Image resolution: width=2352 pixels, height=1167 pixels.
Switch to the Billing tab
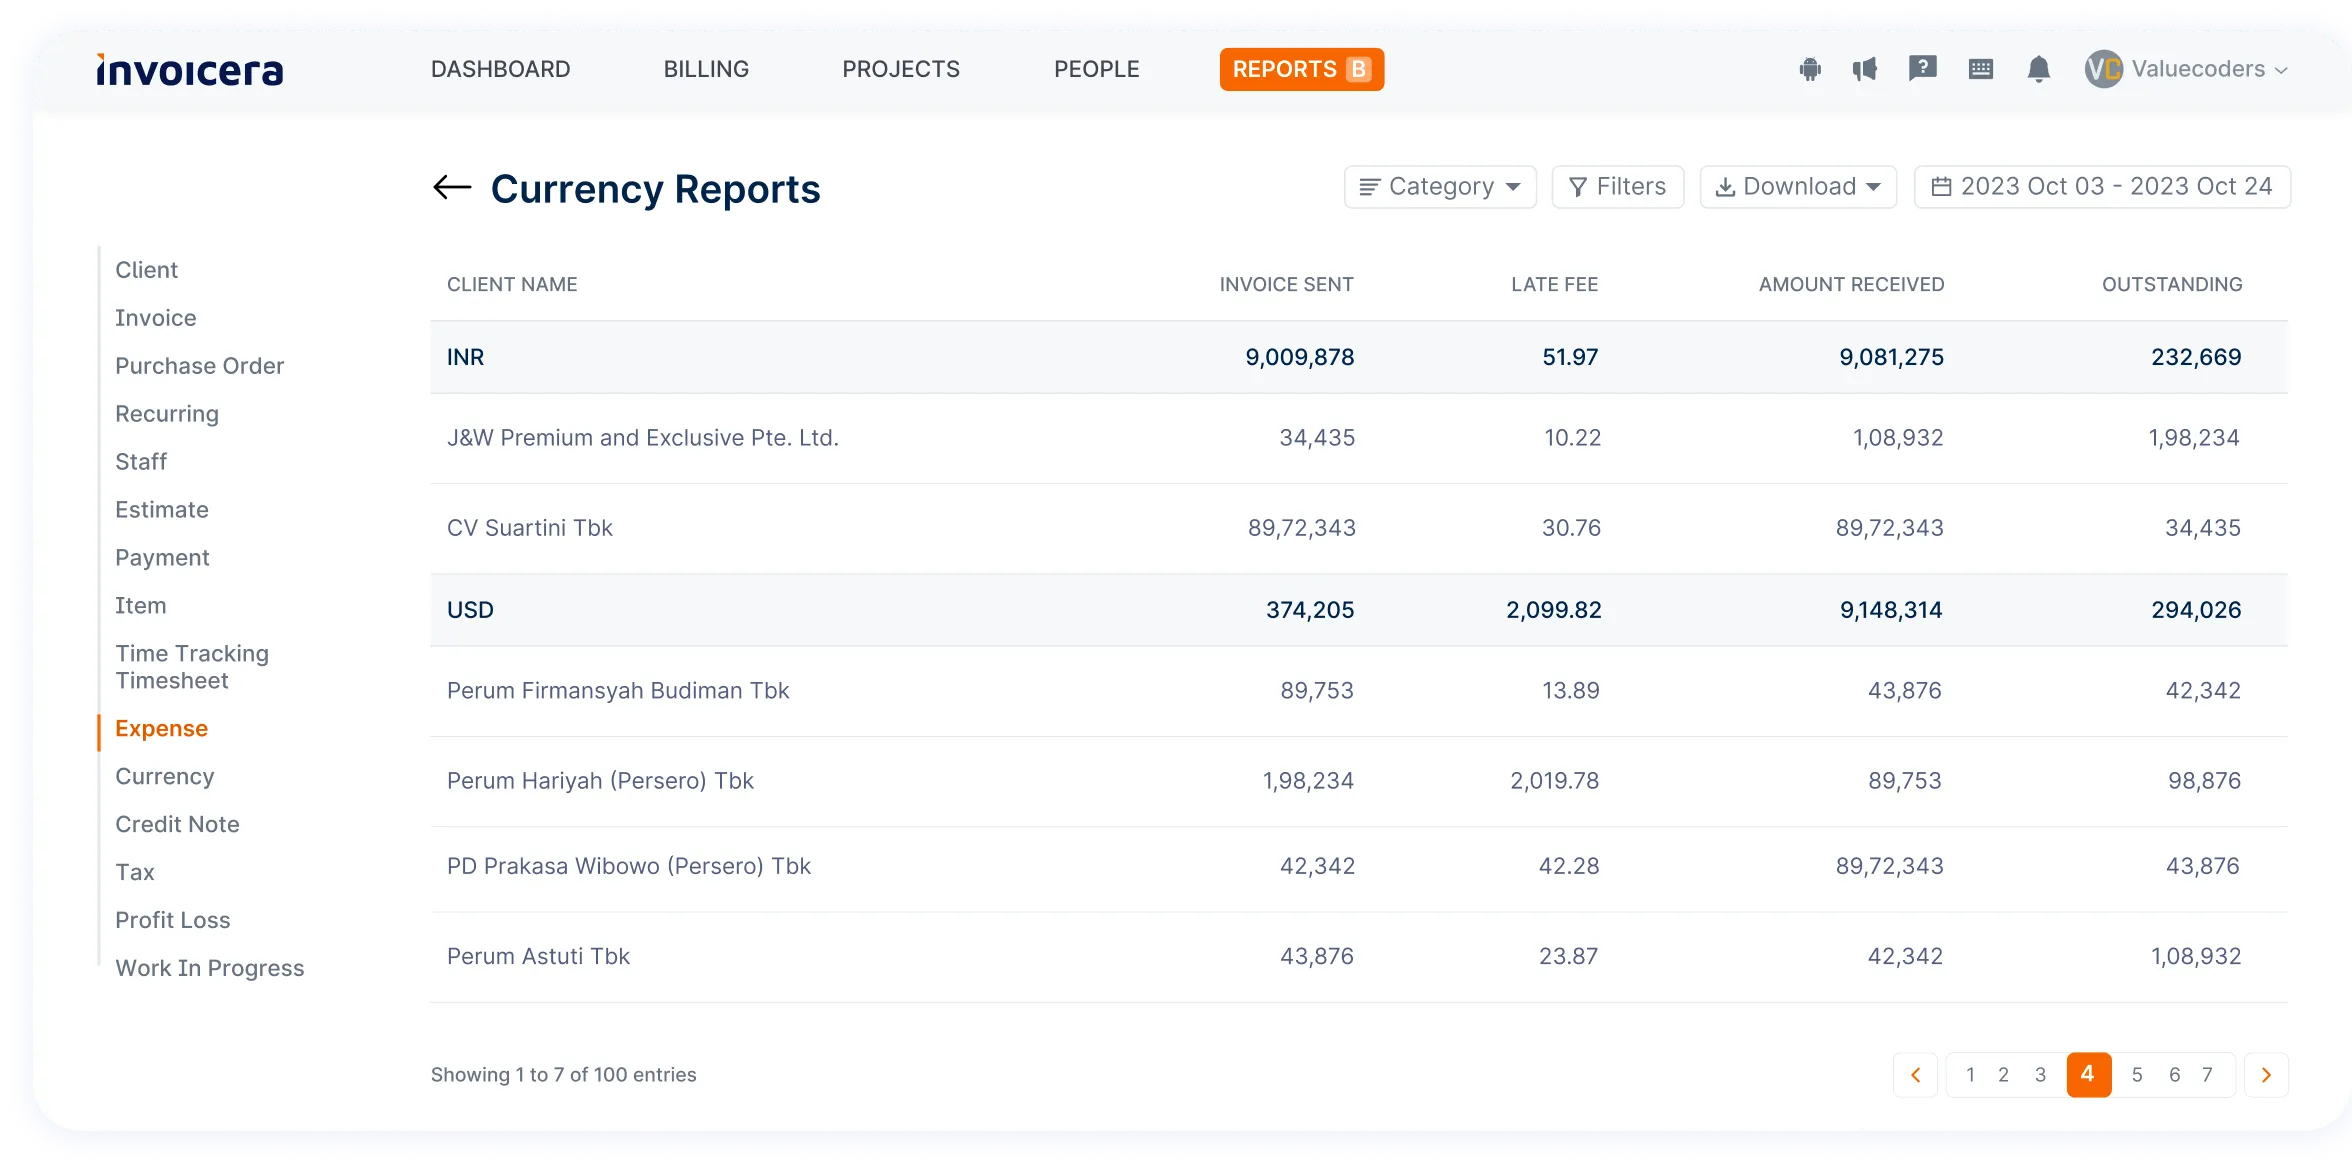click(706, 69)
